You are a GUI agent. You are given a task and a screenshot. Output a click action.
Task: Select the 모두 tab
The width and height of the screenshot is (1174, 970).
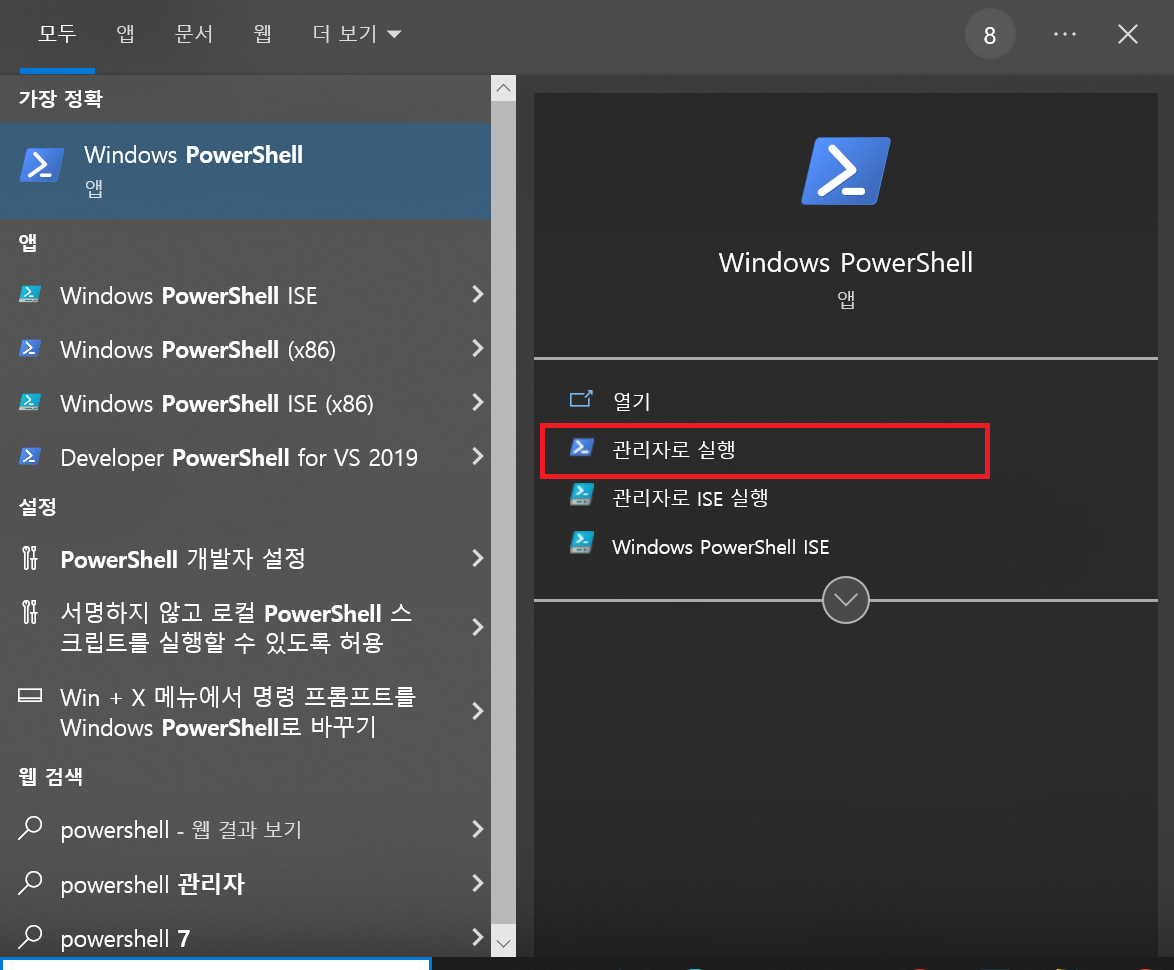(x=58, y=34)
